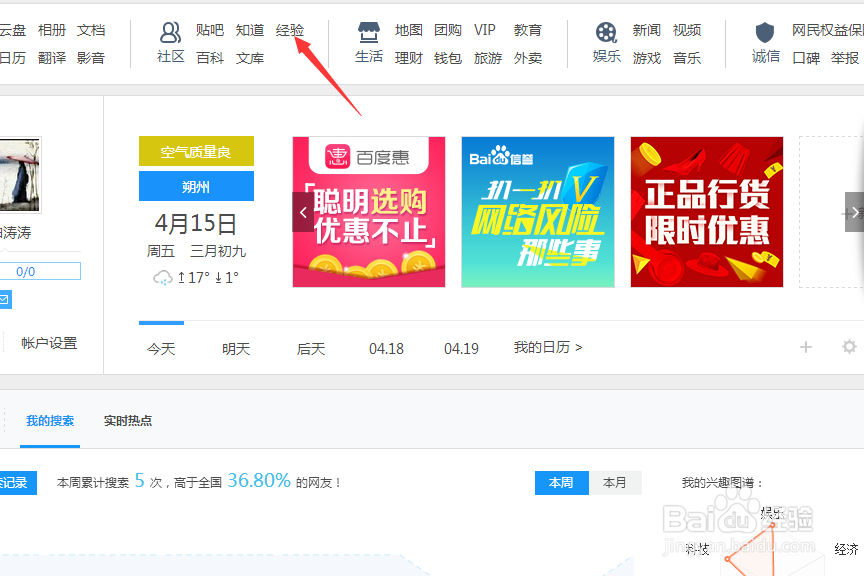Open 文库 link
The image size is (864, 576).
(250, 58)
